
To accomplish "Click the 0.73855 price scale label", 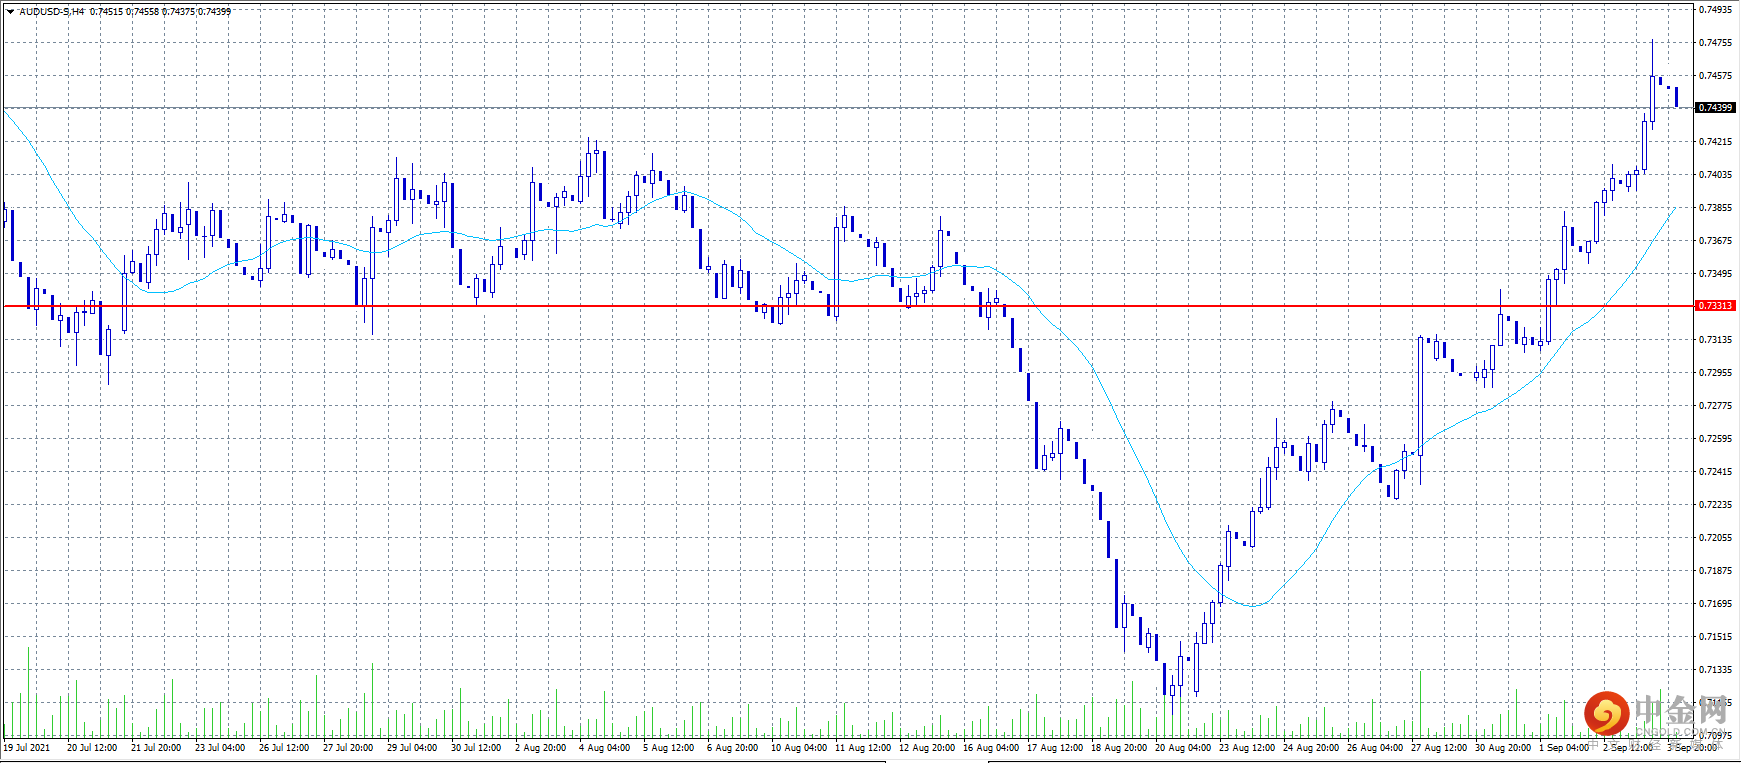I will (1716, 208).
